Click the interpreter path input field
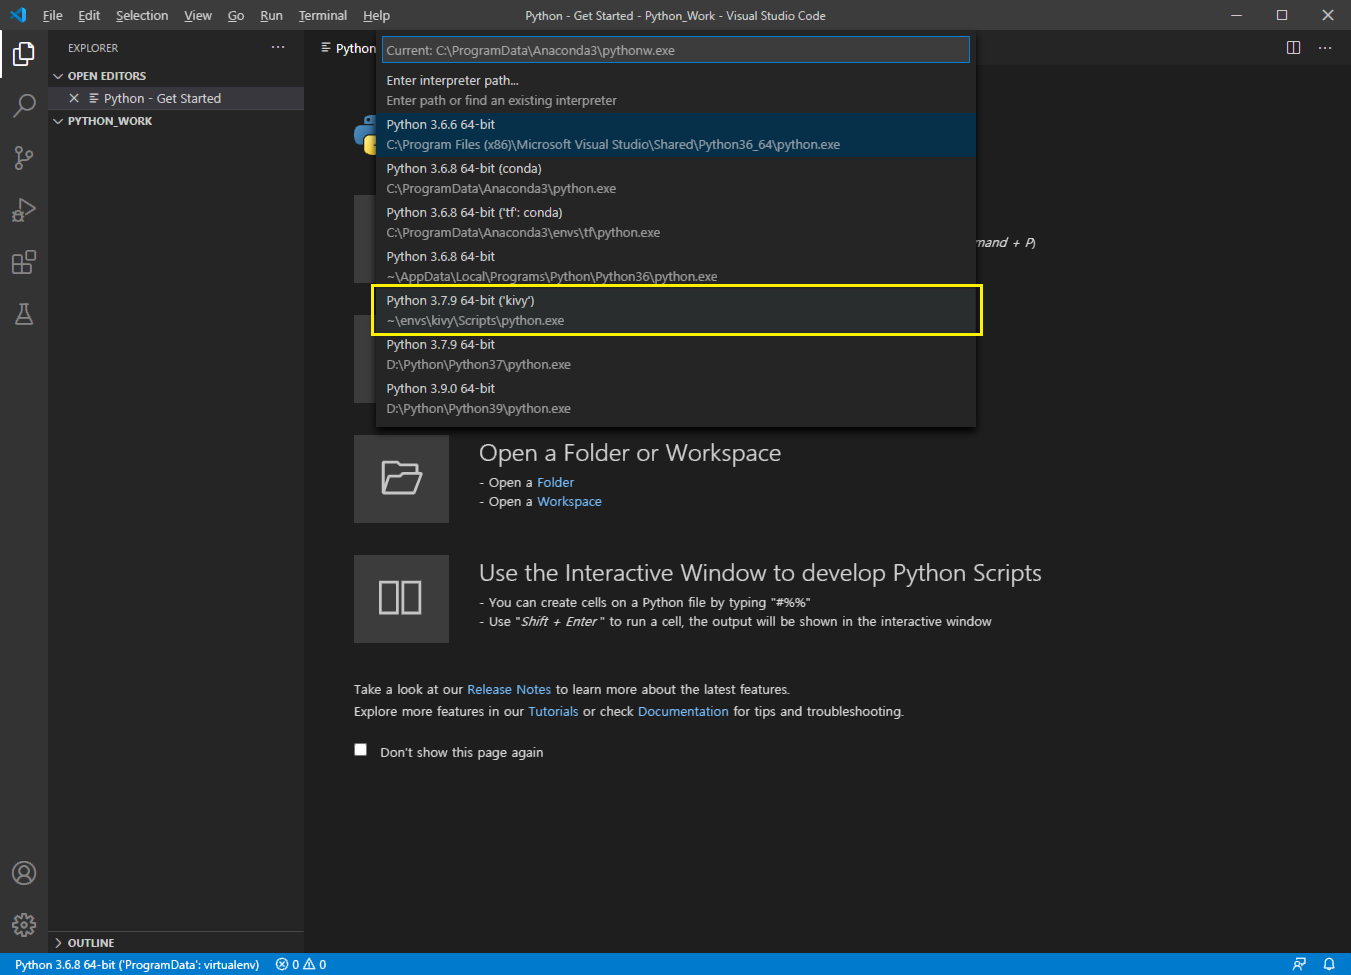Screen dimensions: 1351x975 click(676, 50)
